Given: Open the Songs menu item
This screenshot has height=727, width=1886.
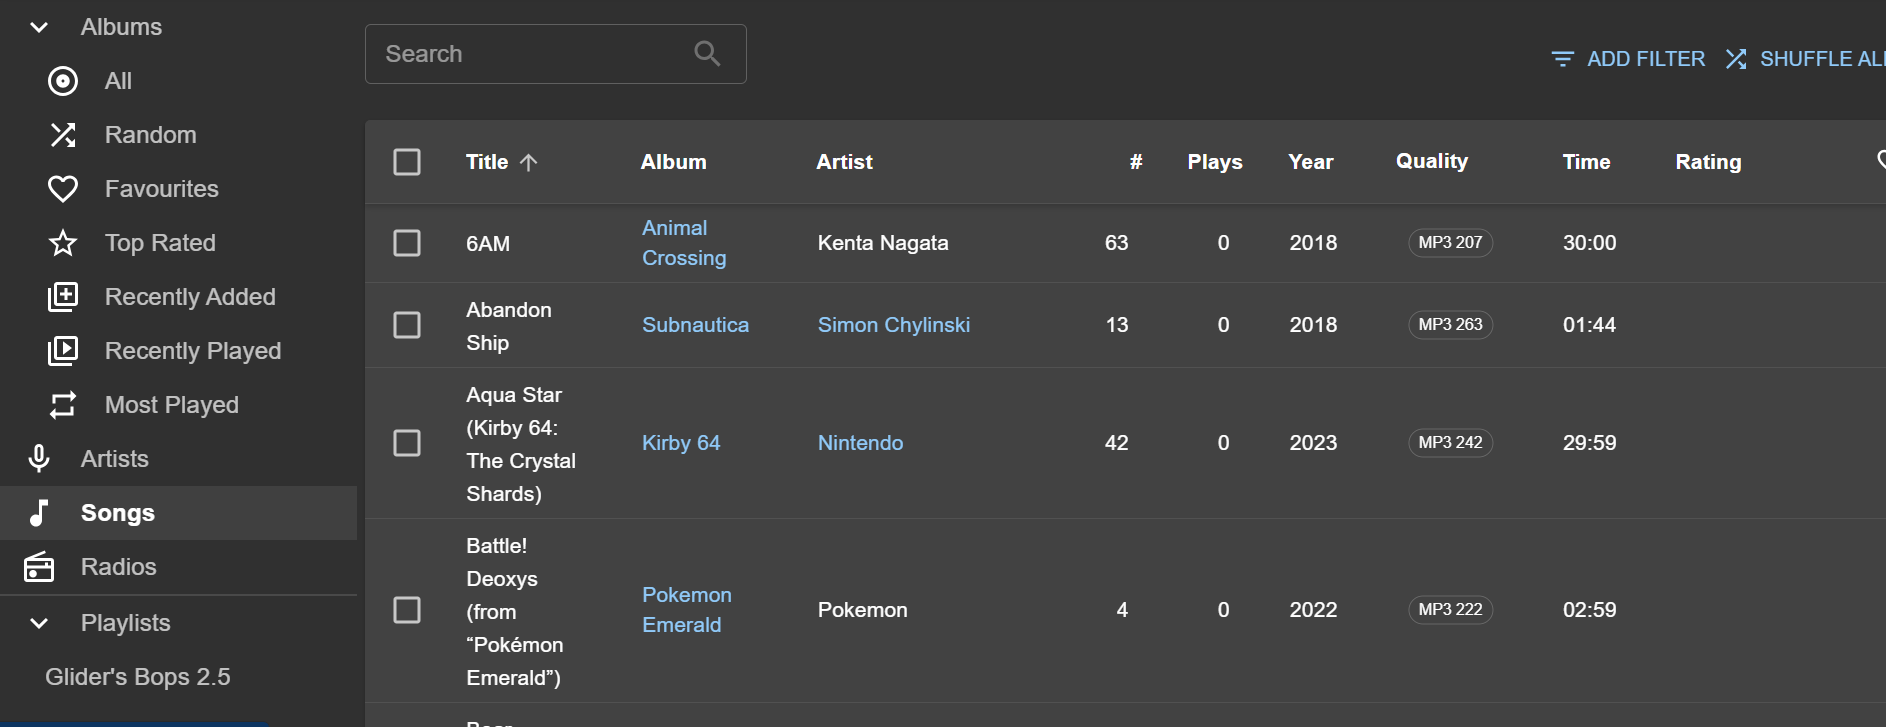Looking at the screenshot, I should coord(118,513).
